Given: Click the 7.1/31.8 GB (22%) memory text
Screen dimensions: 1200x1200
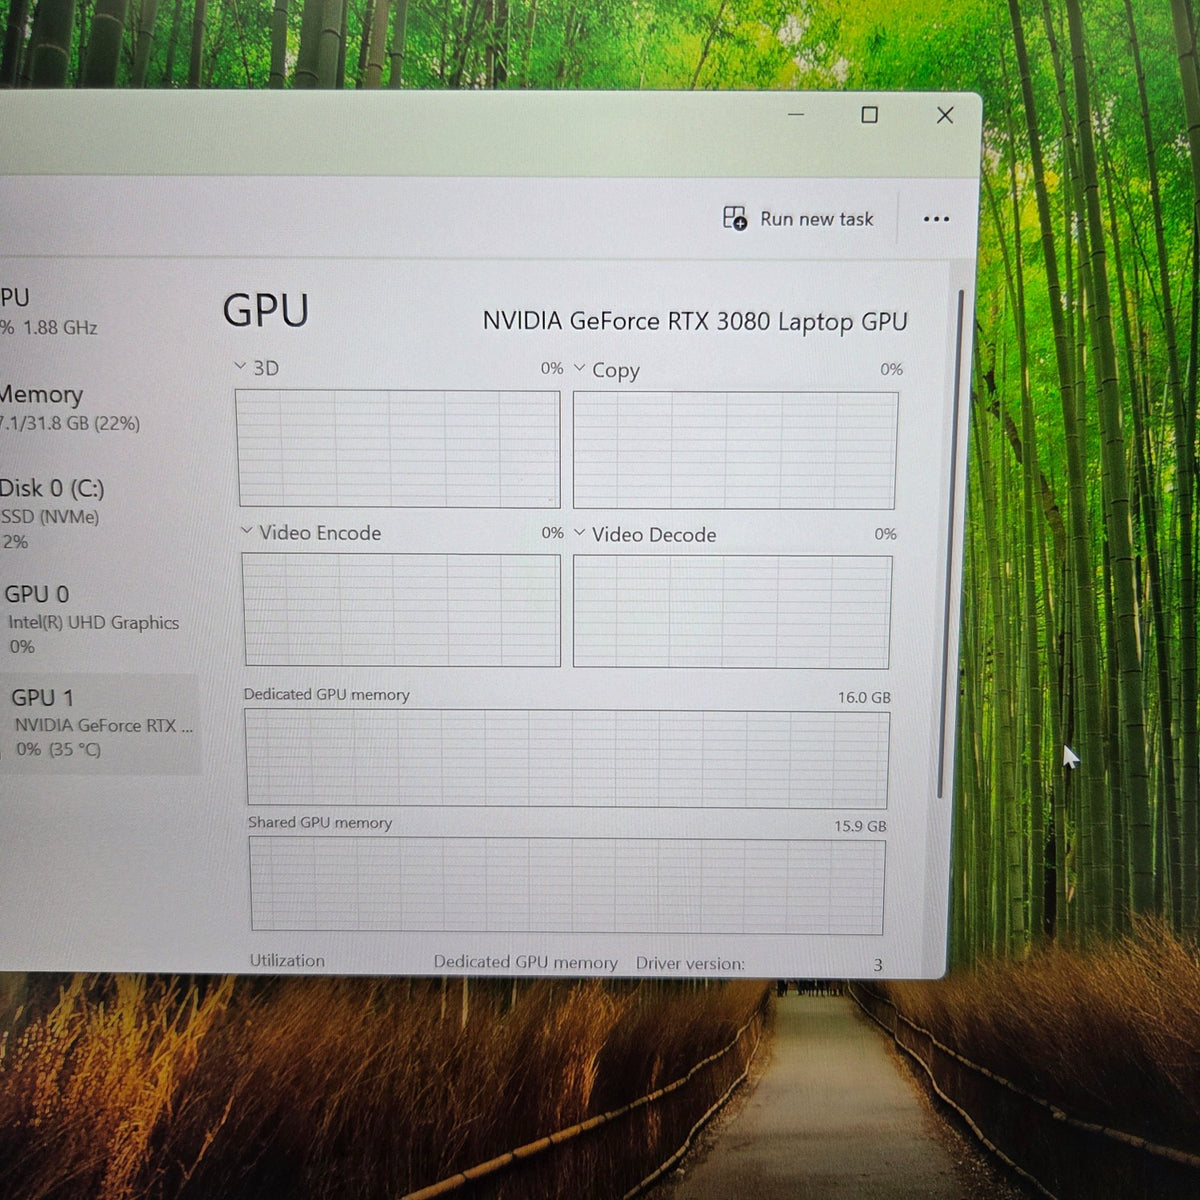Looking at the screenshot, I should click(70, 423).
